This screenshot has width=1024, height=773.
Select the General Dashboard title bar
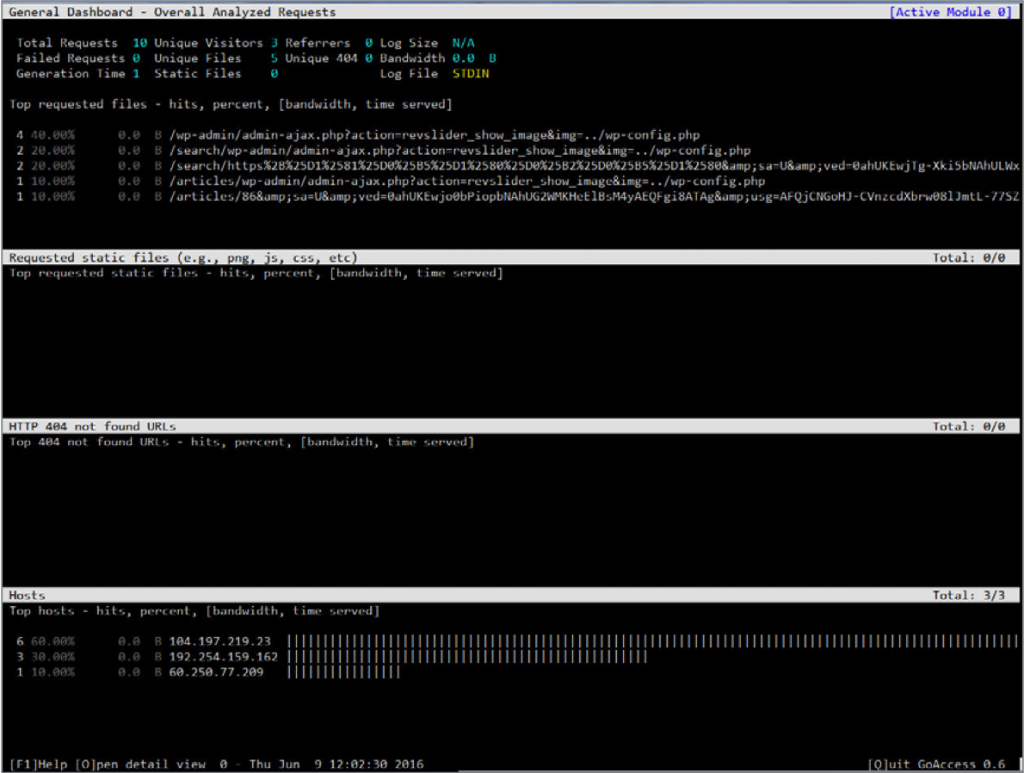tap(512, 12)
